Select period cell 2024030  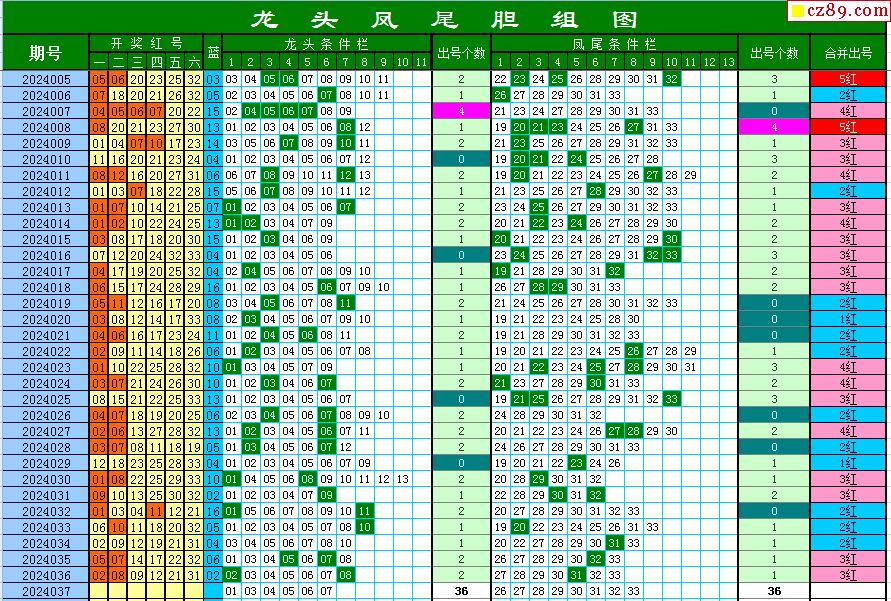click(x=46, y=479)
